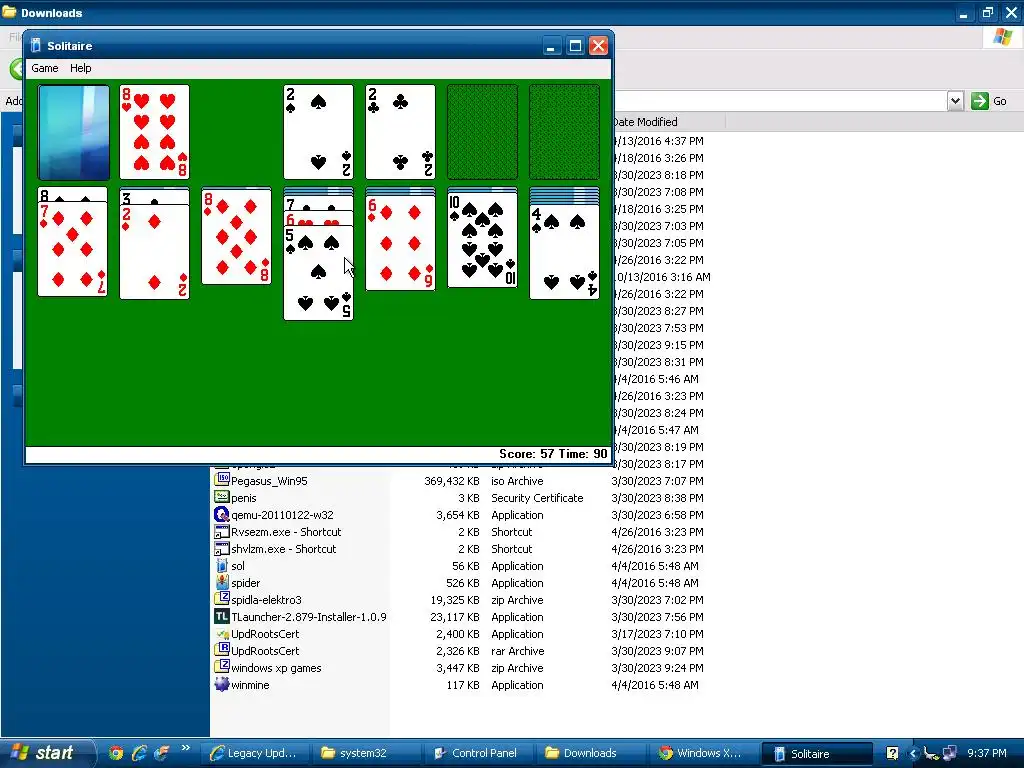This screenshot has height=768, width=1024.
Task: Click the Solitaire title bar icon
Action: [x=36, y=46]
